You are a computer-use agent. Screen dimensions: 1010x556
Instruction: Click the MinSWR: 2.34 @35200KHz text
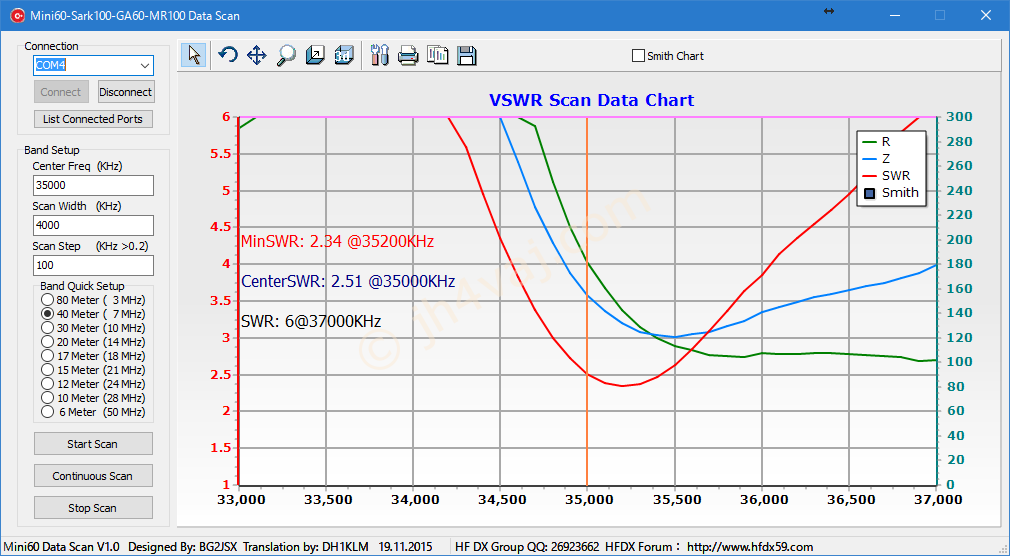tap(338, 242)
